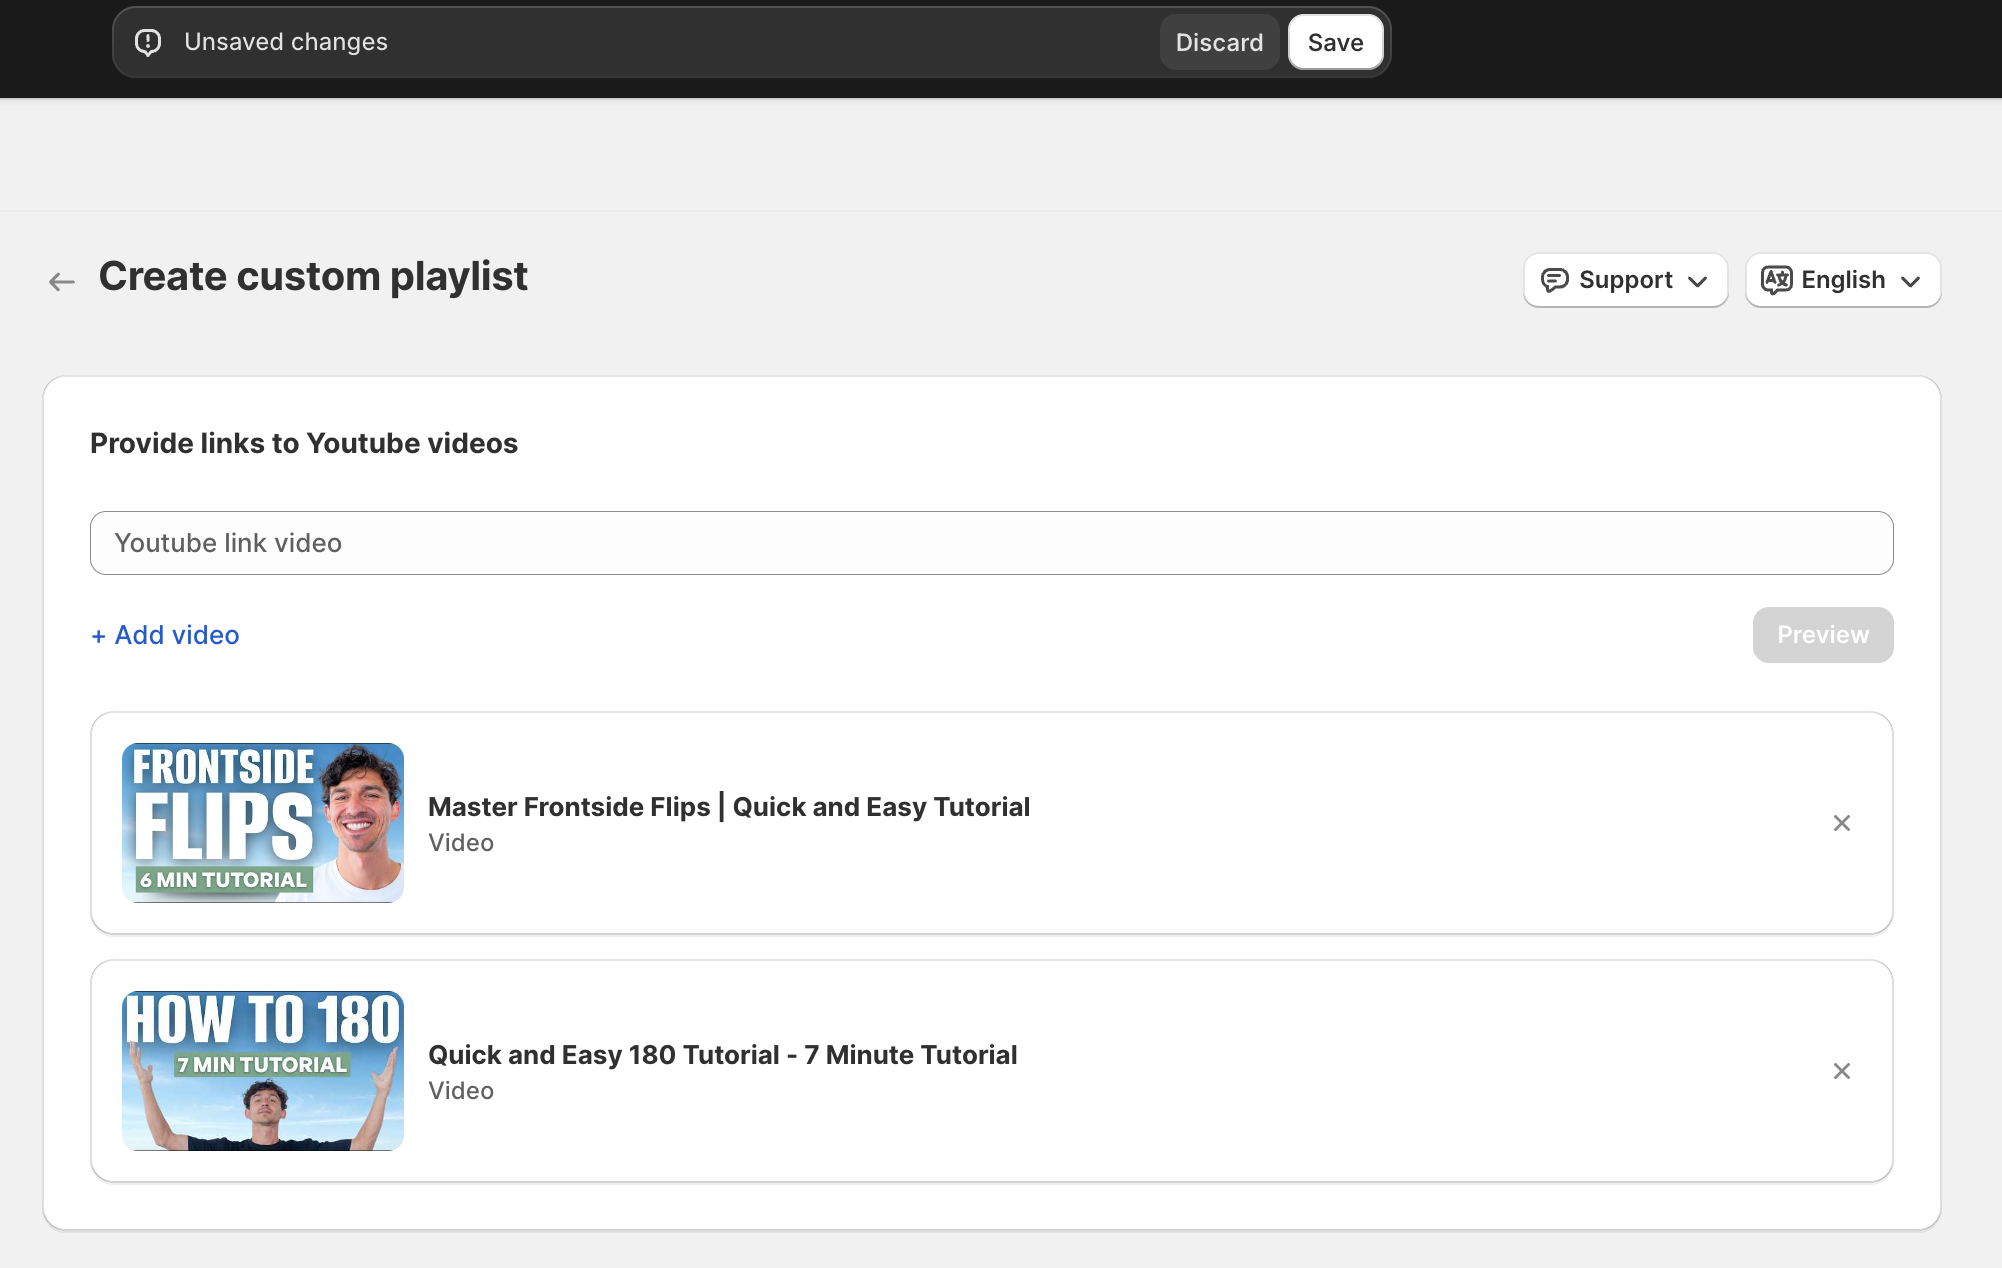The width and height of the screenshot is (2002, 1268).
Task: Focus the Youtube link video field
Action: point(991,543)
